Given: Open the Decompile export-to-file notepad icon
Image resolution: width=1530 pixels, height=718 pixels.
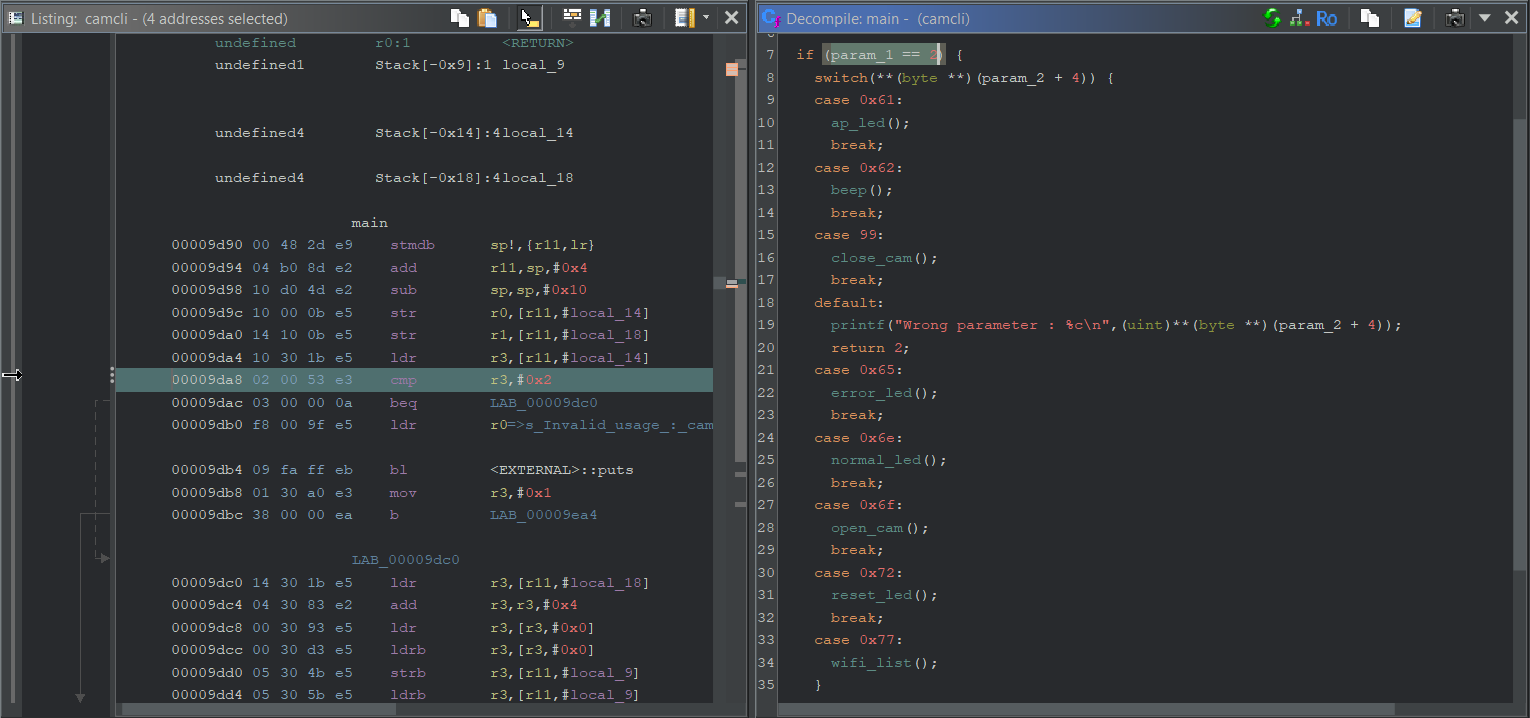Looking at the screenshot, I should coord(1412,18).
